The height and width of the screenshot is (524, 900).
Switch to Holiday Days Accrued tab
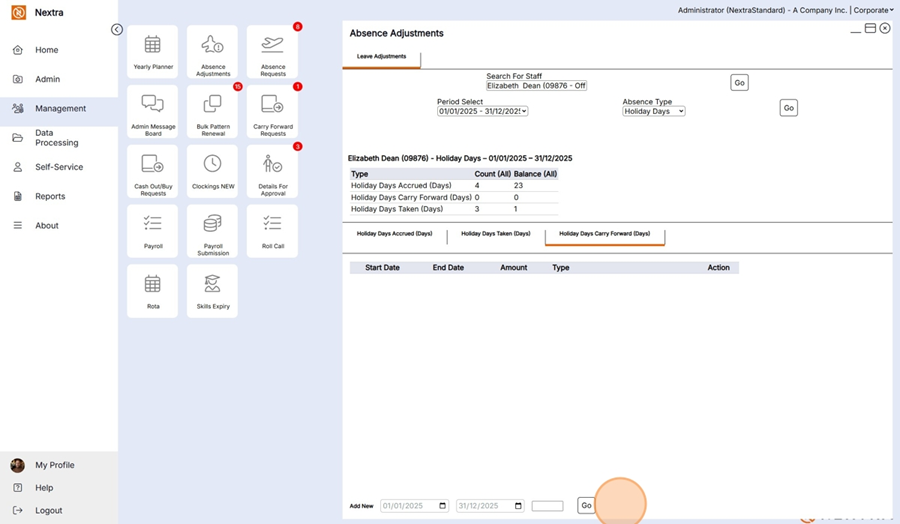tap(394, 234)
